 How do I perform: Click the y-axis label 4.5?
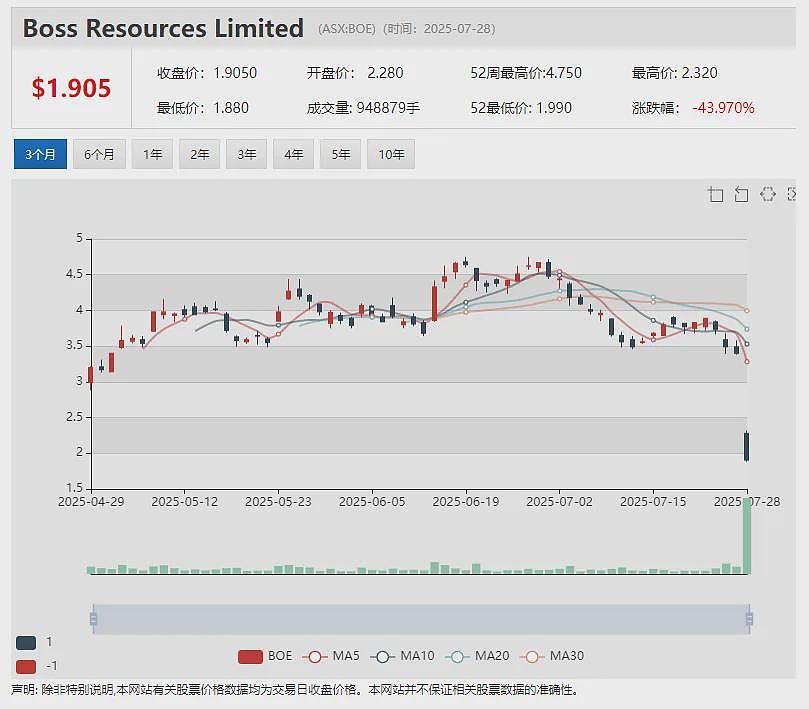pyautogui.click(x=74, y=274)
